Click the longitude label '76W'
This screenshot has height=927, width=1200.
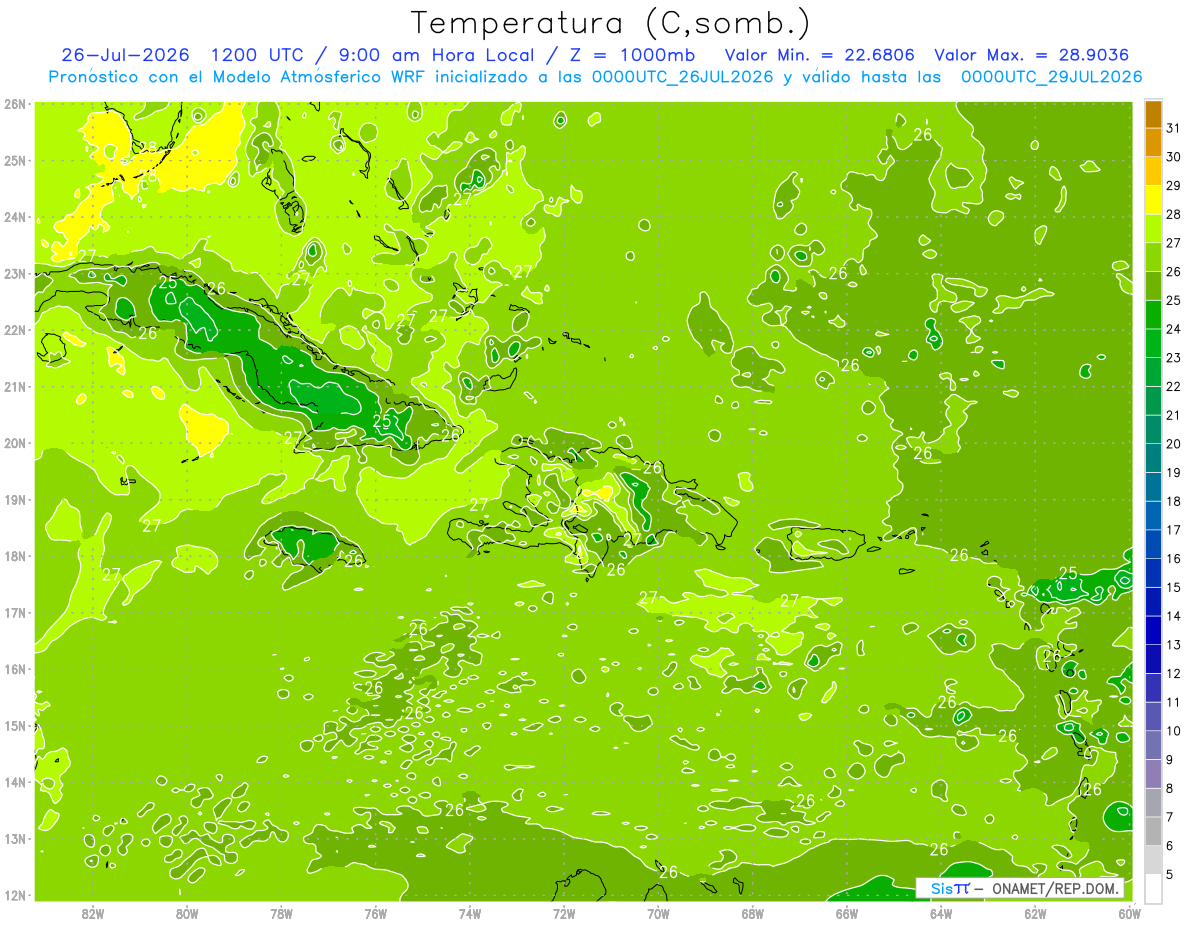point(376,913)
